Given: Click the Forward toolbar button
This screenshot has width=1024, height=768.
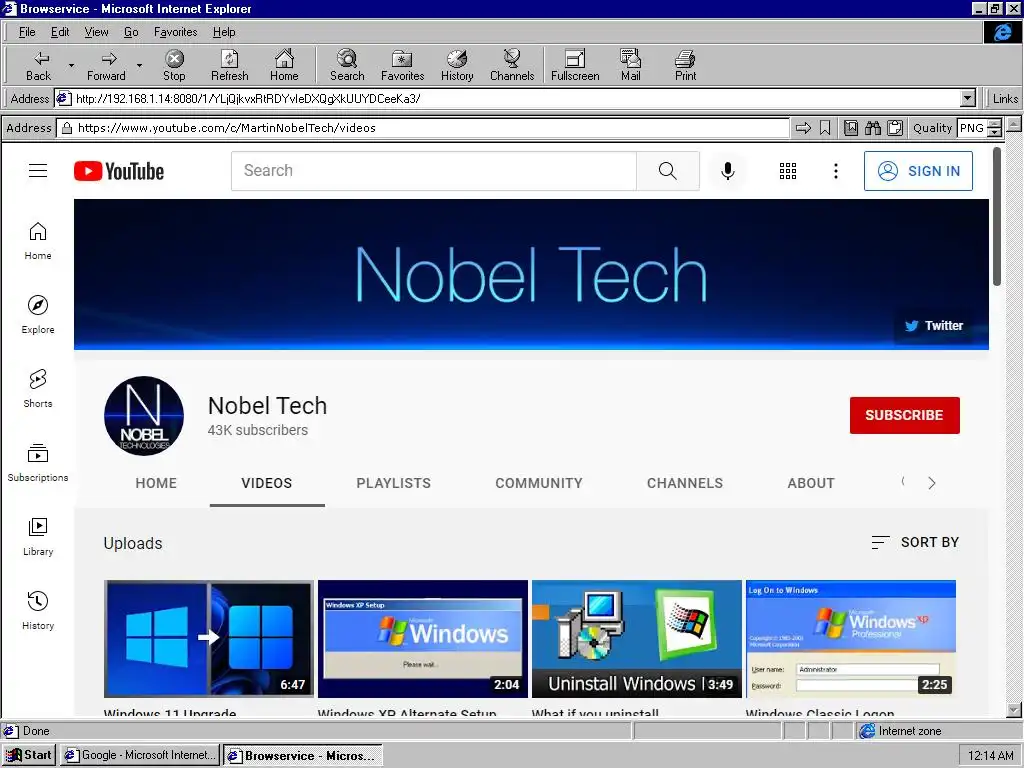Looking at the screenshot, I should pos(106,65).
